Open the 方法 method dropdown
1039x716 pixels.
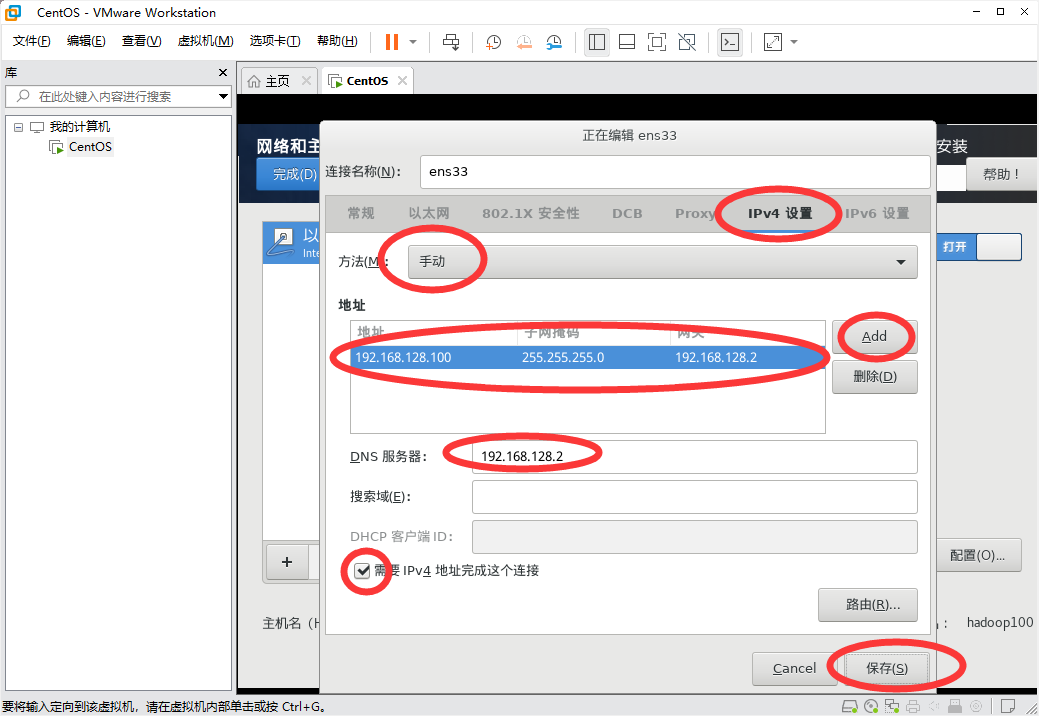point(663,262)
